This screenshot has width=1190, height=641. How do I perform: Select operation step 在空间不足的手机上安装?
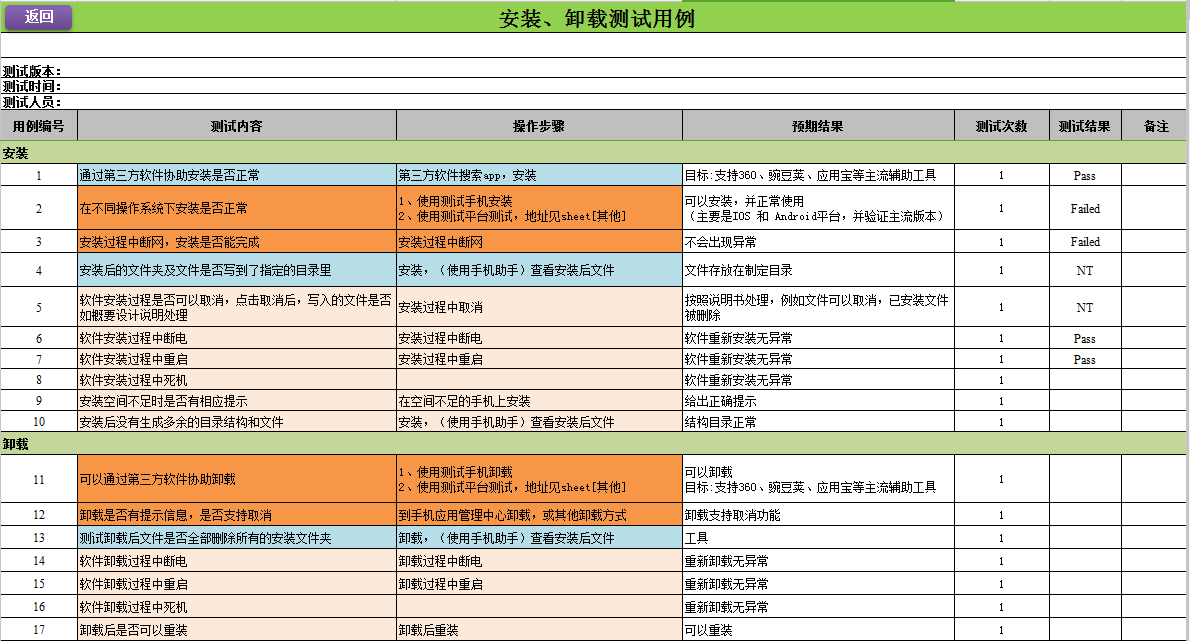tap(539, 401)
